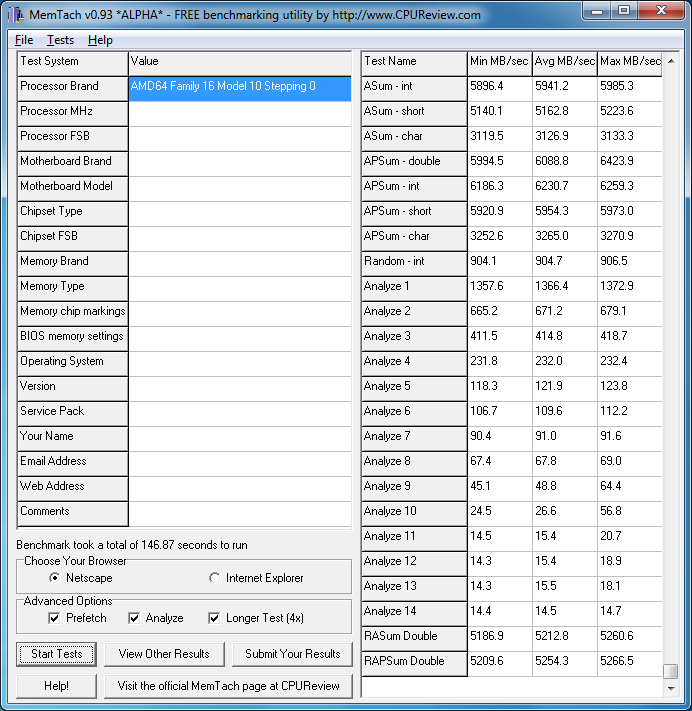The height and width of the screenshot is (711, 692).
Task: Click the Version value field
Action: (x=240, y=389)
